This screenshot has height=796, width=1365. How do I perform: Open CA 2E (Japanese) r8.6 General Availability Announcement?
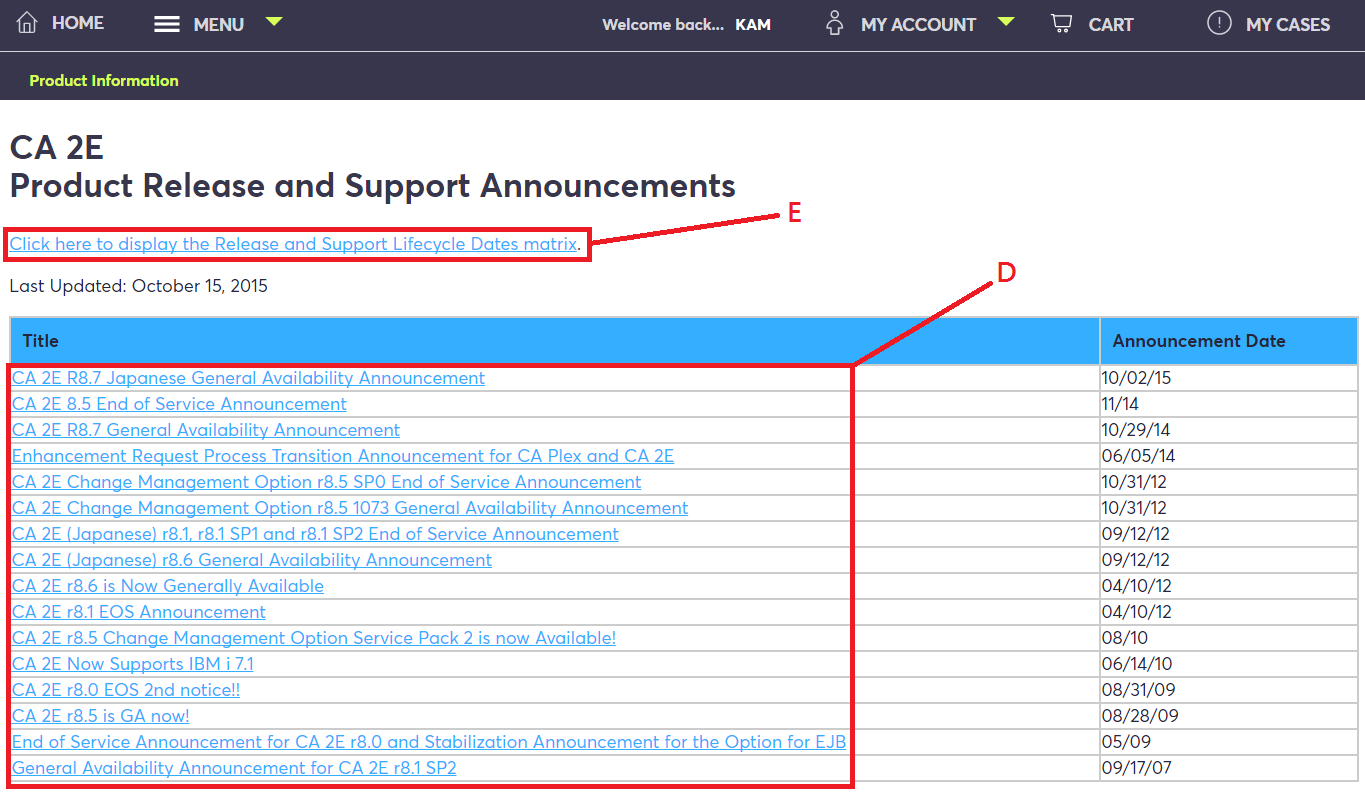[252, 560]
